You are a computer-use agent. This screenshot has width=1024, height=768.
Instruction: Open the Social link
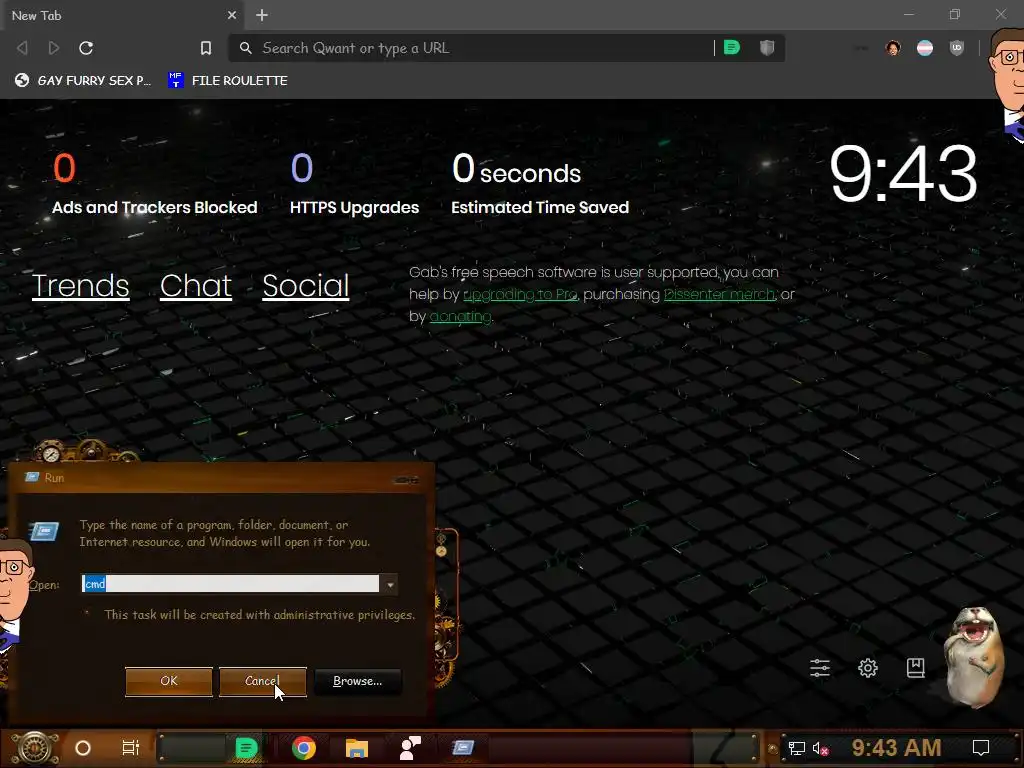pos(306,286)
